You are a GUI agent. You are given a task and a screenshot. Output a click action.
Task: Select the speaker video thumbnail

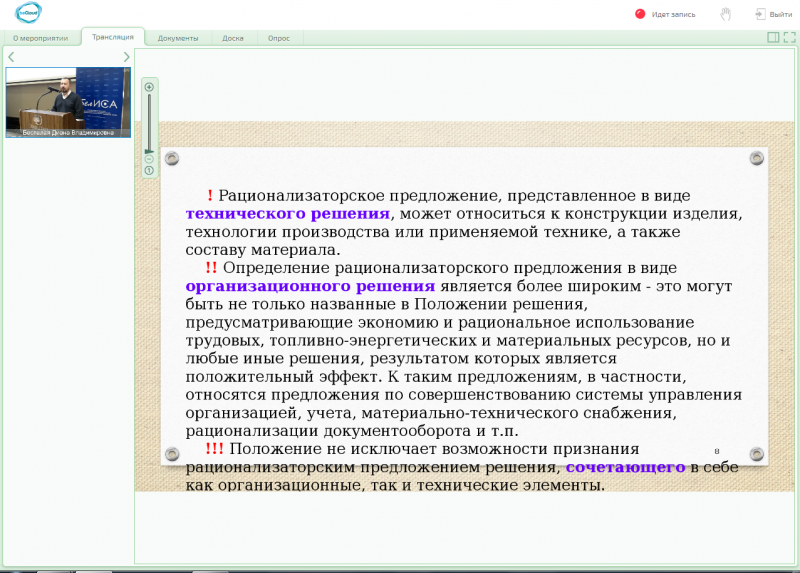[68, 101]
